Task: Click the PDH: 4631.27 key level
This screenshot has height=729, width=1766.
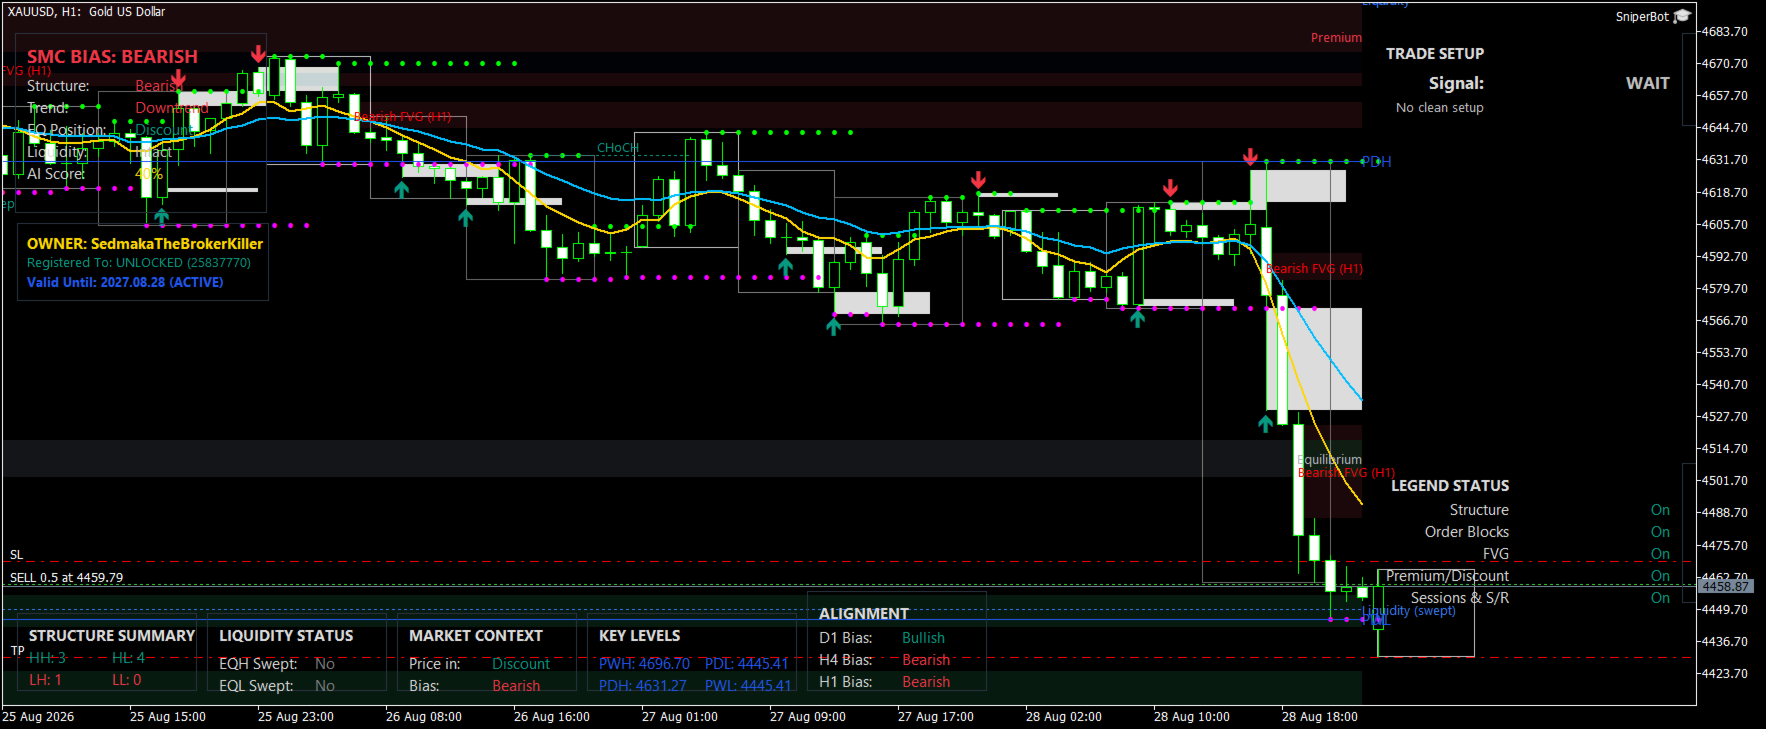Action: (642, 686)
